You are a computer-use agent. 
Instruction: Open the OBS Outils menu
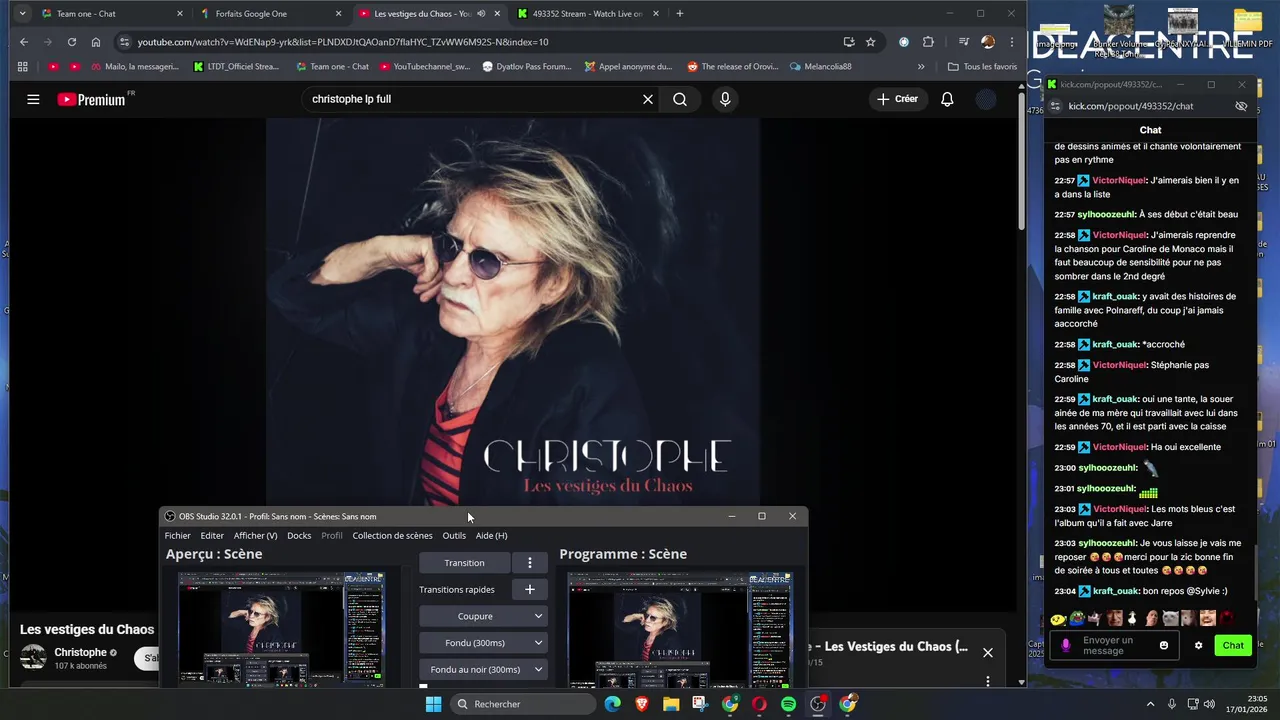454,536
